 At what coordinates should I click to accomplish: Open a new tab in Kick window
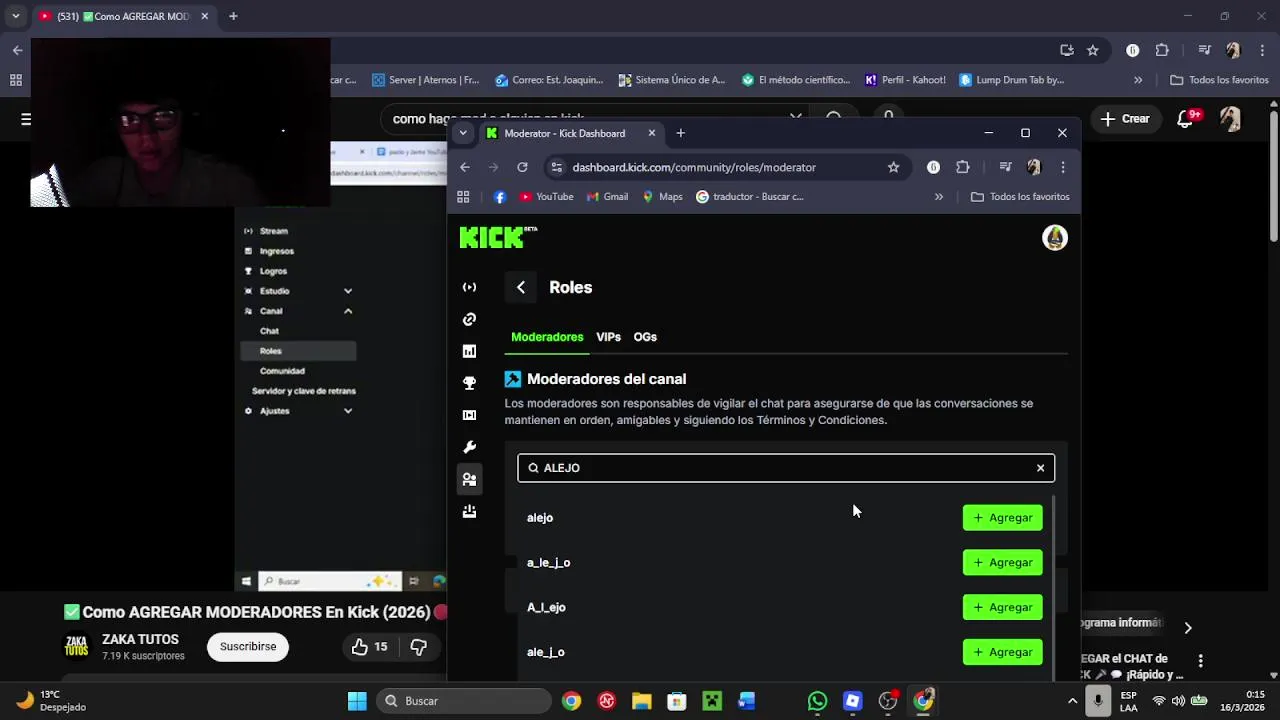click(x=680, y=133)
